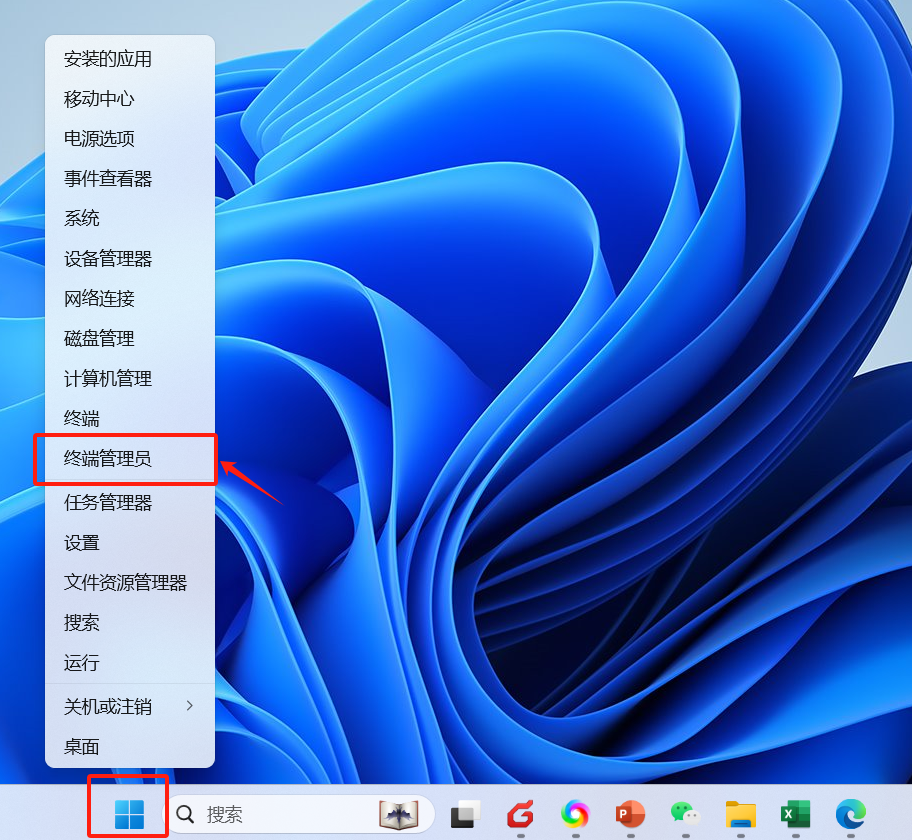912x840 pixels.
Task: Open WeChat from the taskbar
Action: (x=685, y=813)
